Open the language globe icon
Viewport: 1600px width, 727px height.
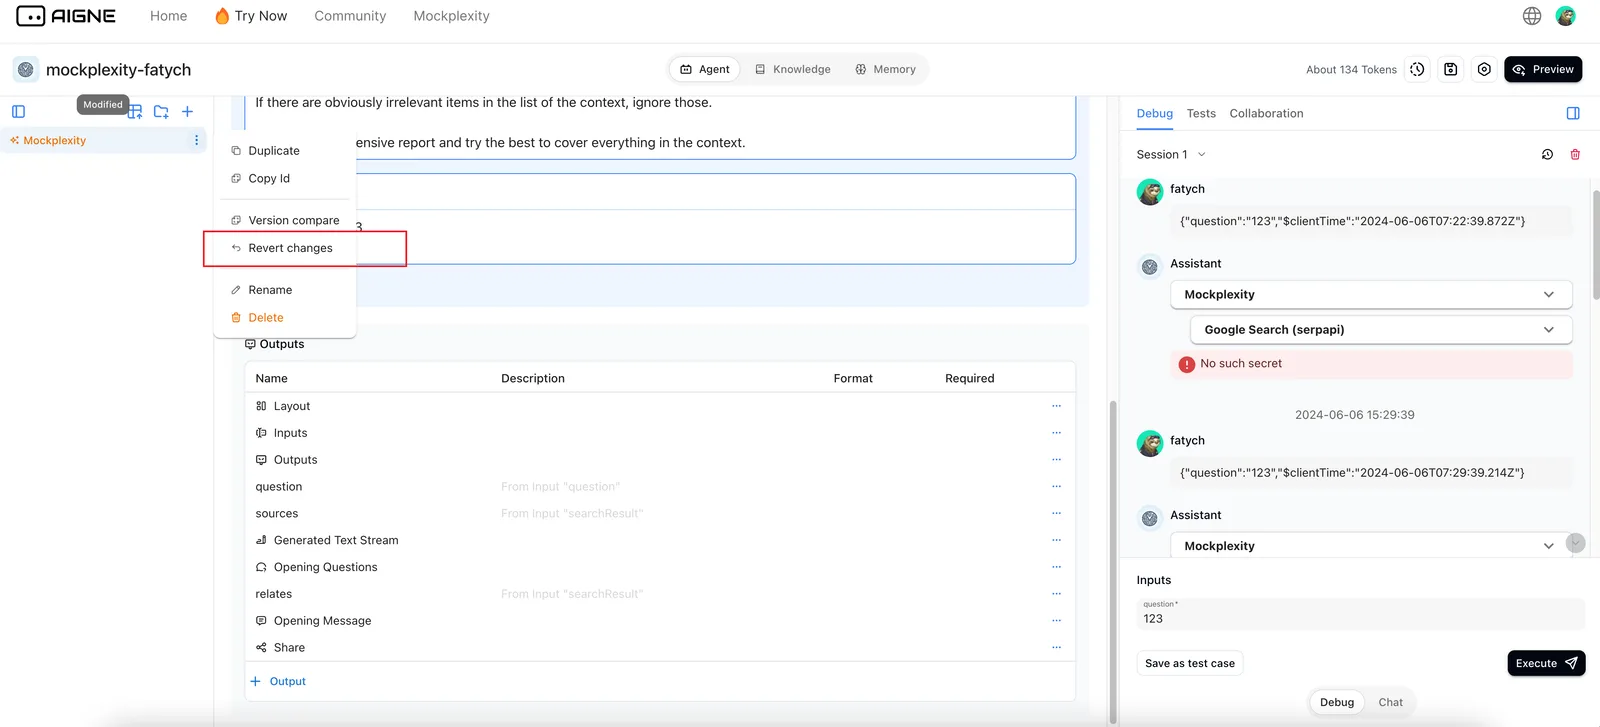tap(1532, 16)
